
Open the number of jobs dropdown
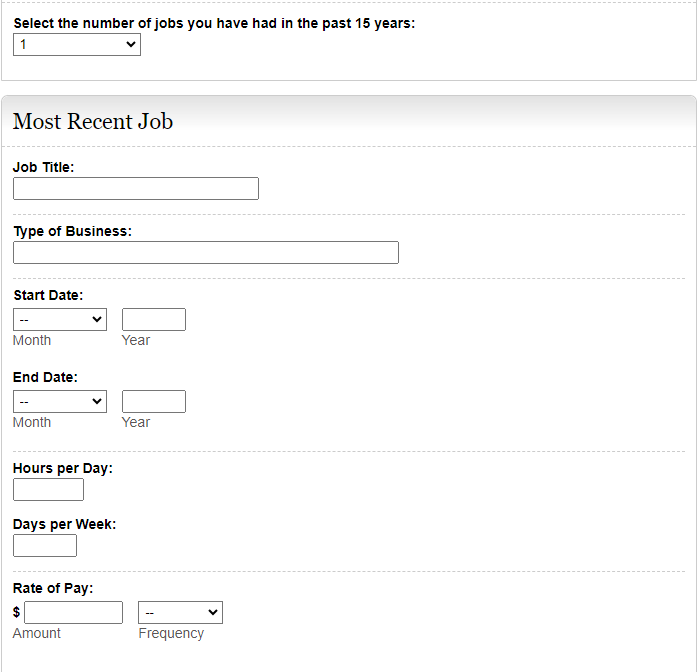point(77,45)
